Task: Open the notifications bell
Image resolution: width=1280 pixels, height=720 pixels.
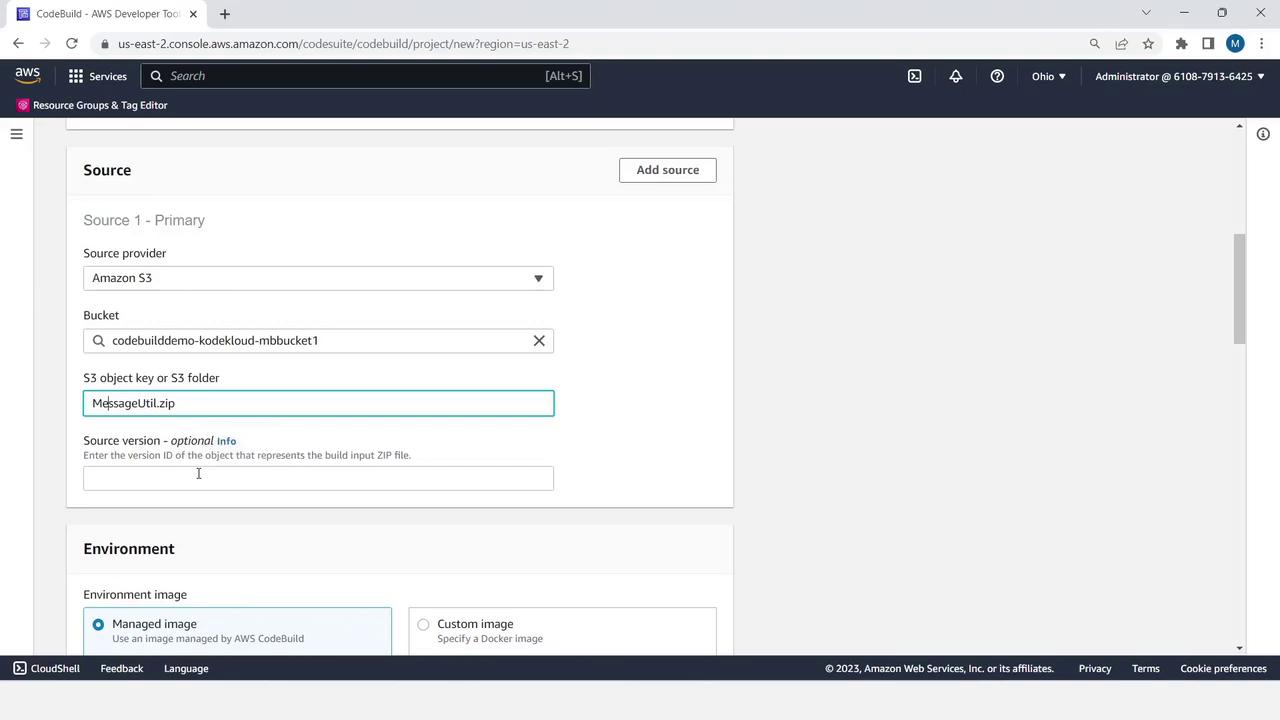Action: (x=956, y=76)
